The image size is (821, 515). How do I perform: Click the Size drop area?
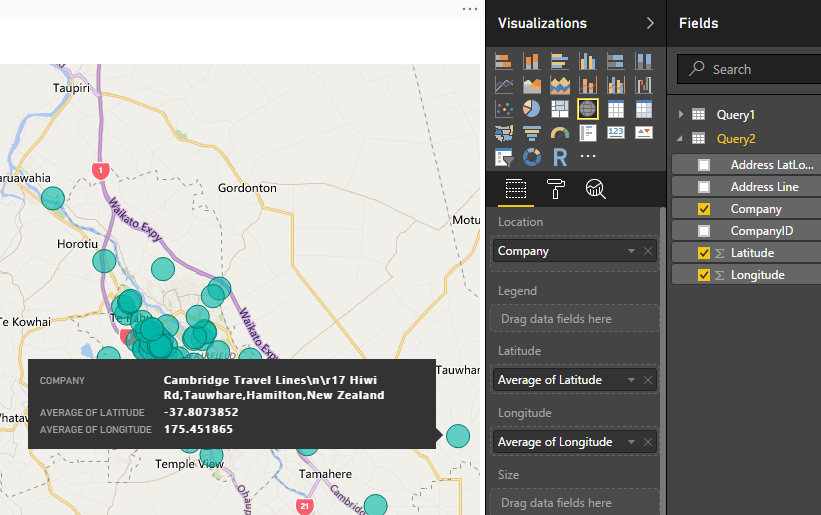[574, 502]
